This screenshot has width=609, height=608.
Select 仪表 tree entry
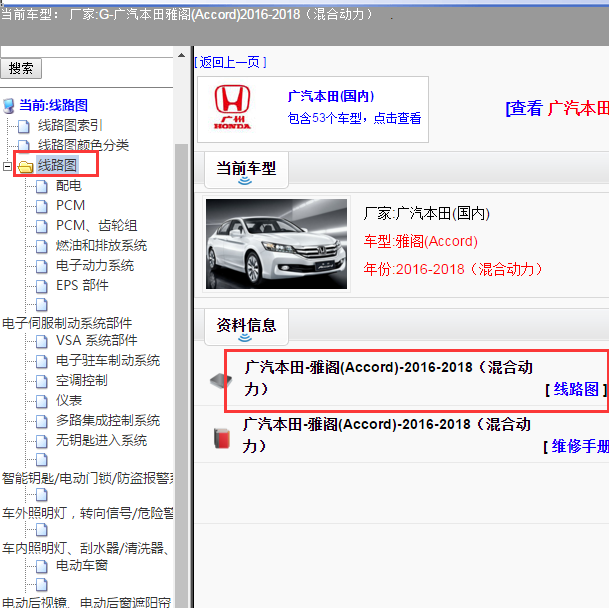click(x=69, y=400)
